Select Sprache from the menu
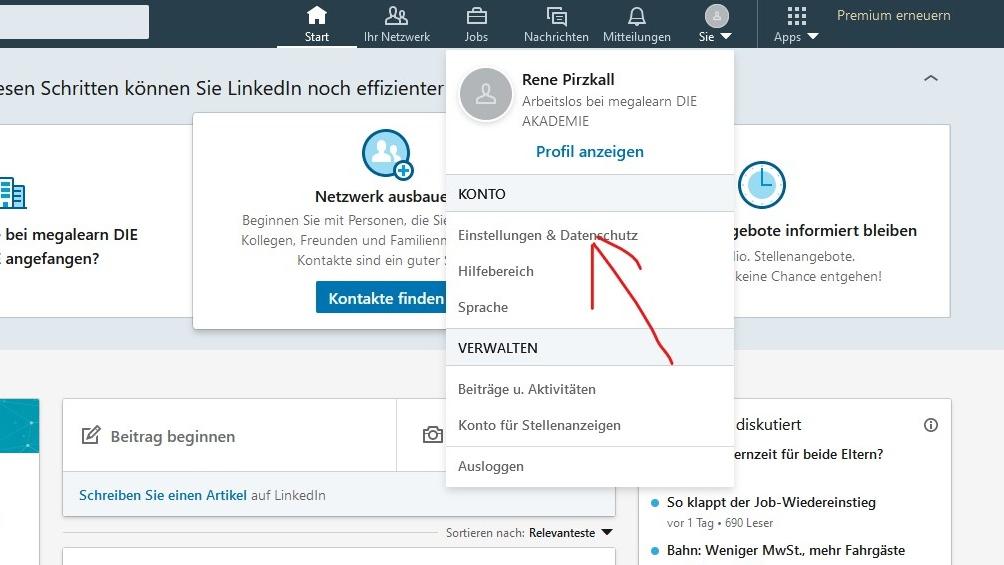This screenshot has height=565, width=1004. 483,307
